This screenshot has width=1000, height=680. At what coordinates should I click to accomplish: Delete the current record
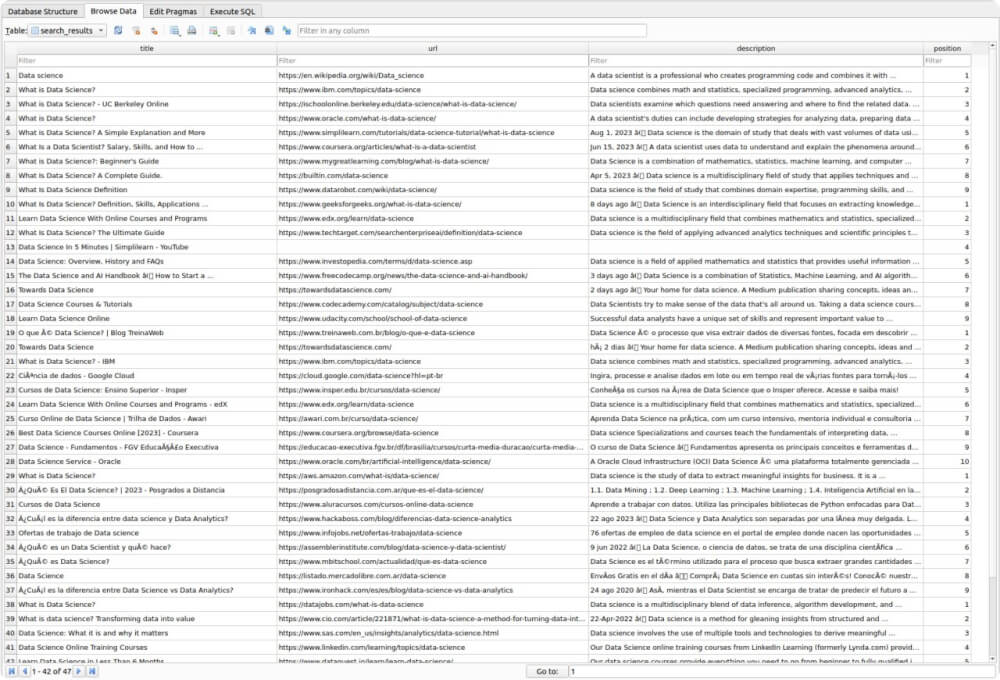(234, 31)
